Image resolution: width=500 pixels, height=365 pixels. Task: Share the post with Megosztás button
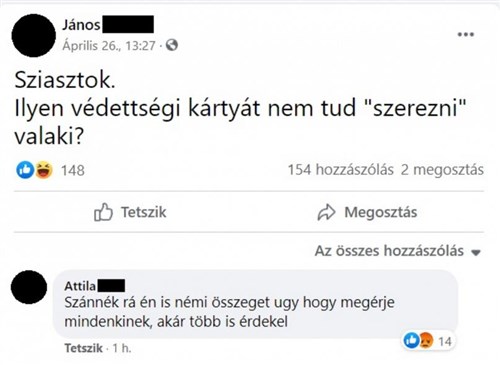click(x=367, y=212)
